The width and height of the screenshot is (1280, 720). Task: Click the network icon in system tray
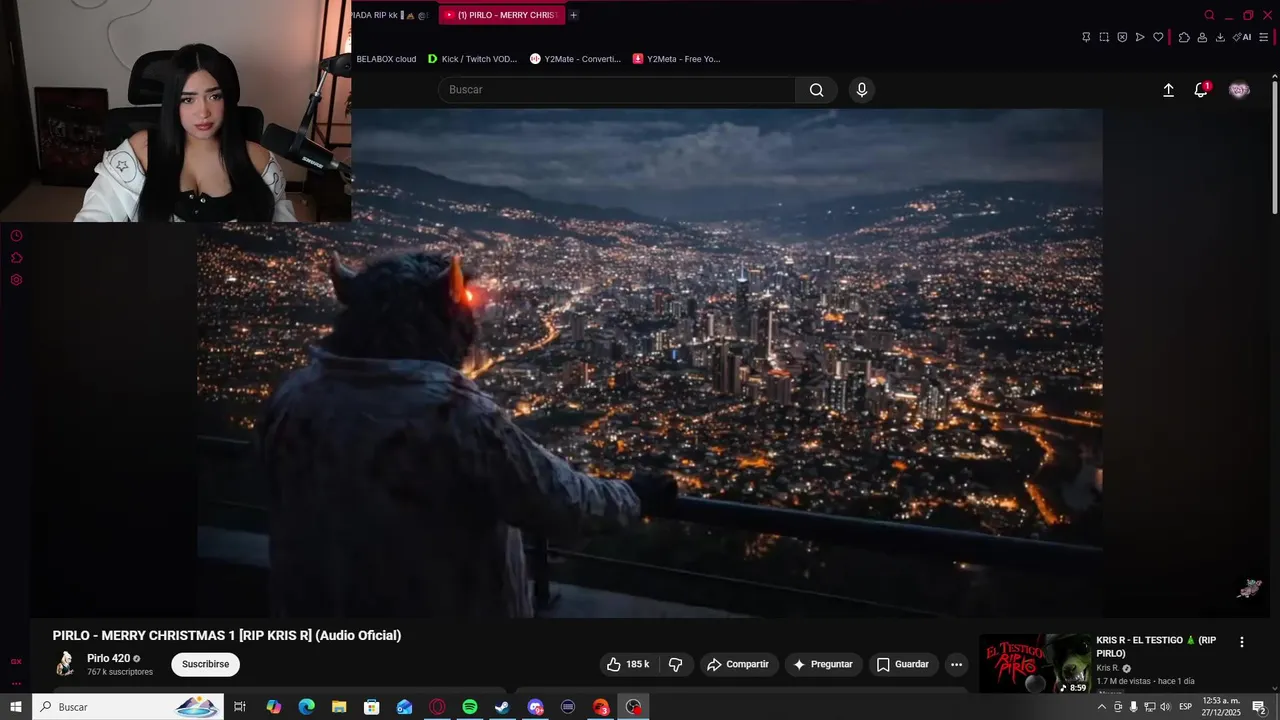1149,707
